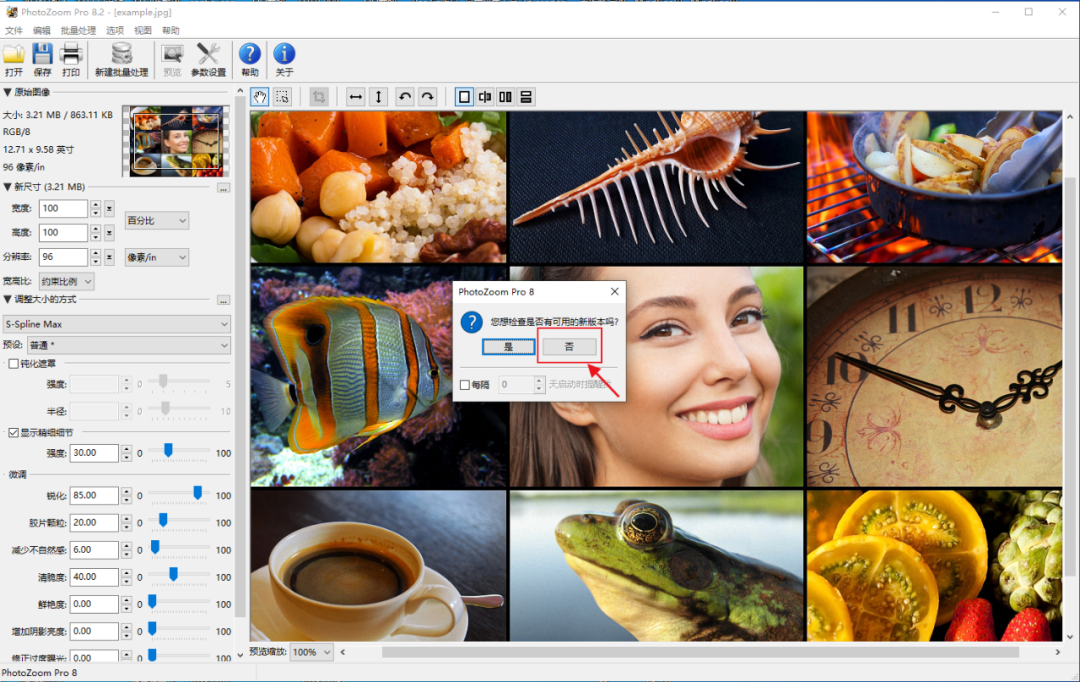The image size is (1080, 682).
Task: Click the horizontal preview scrollbar
Action: [700, 652]
